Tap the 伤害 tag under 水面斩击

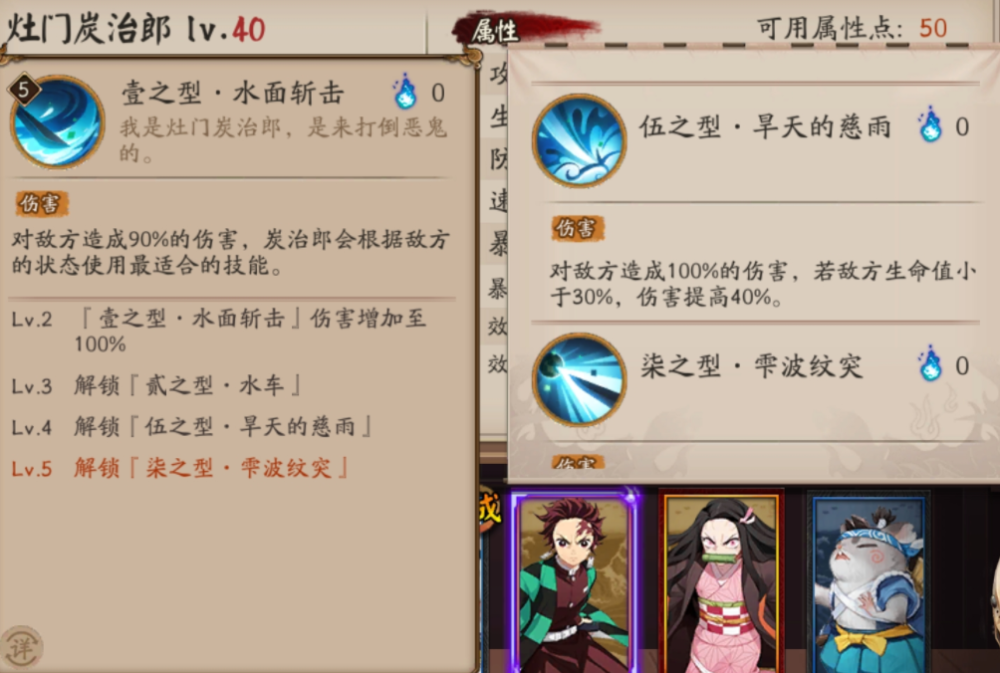pyautogui.click(x=41, y=204)
